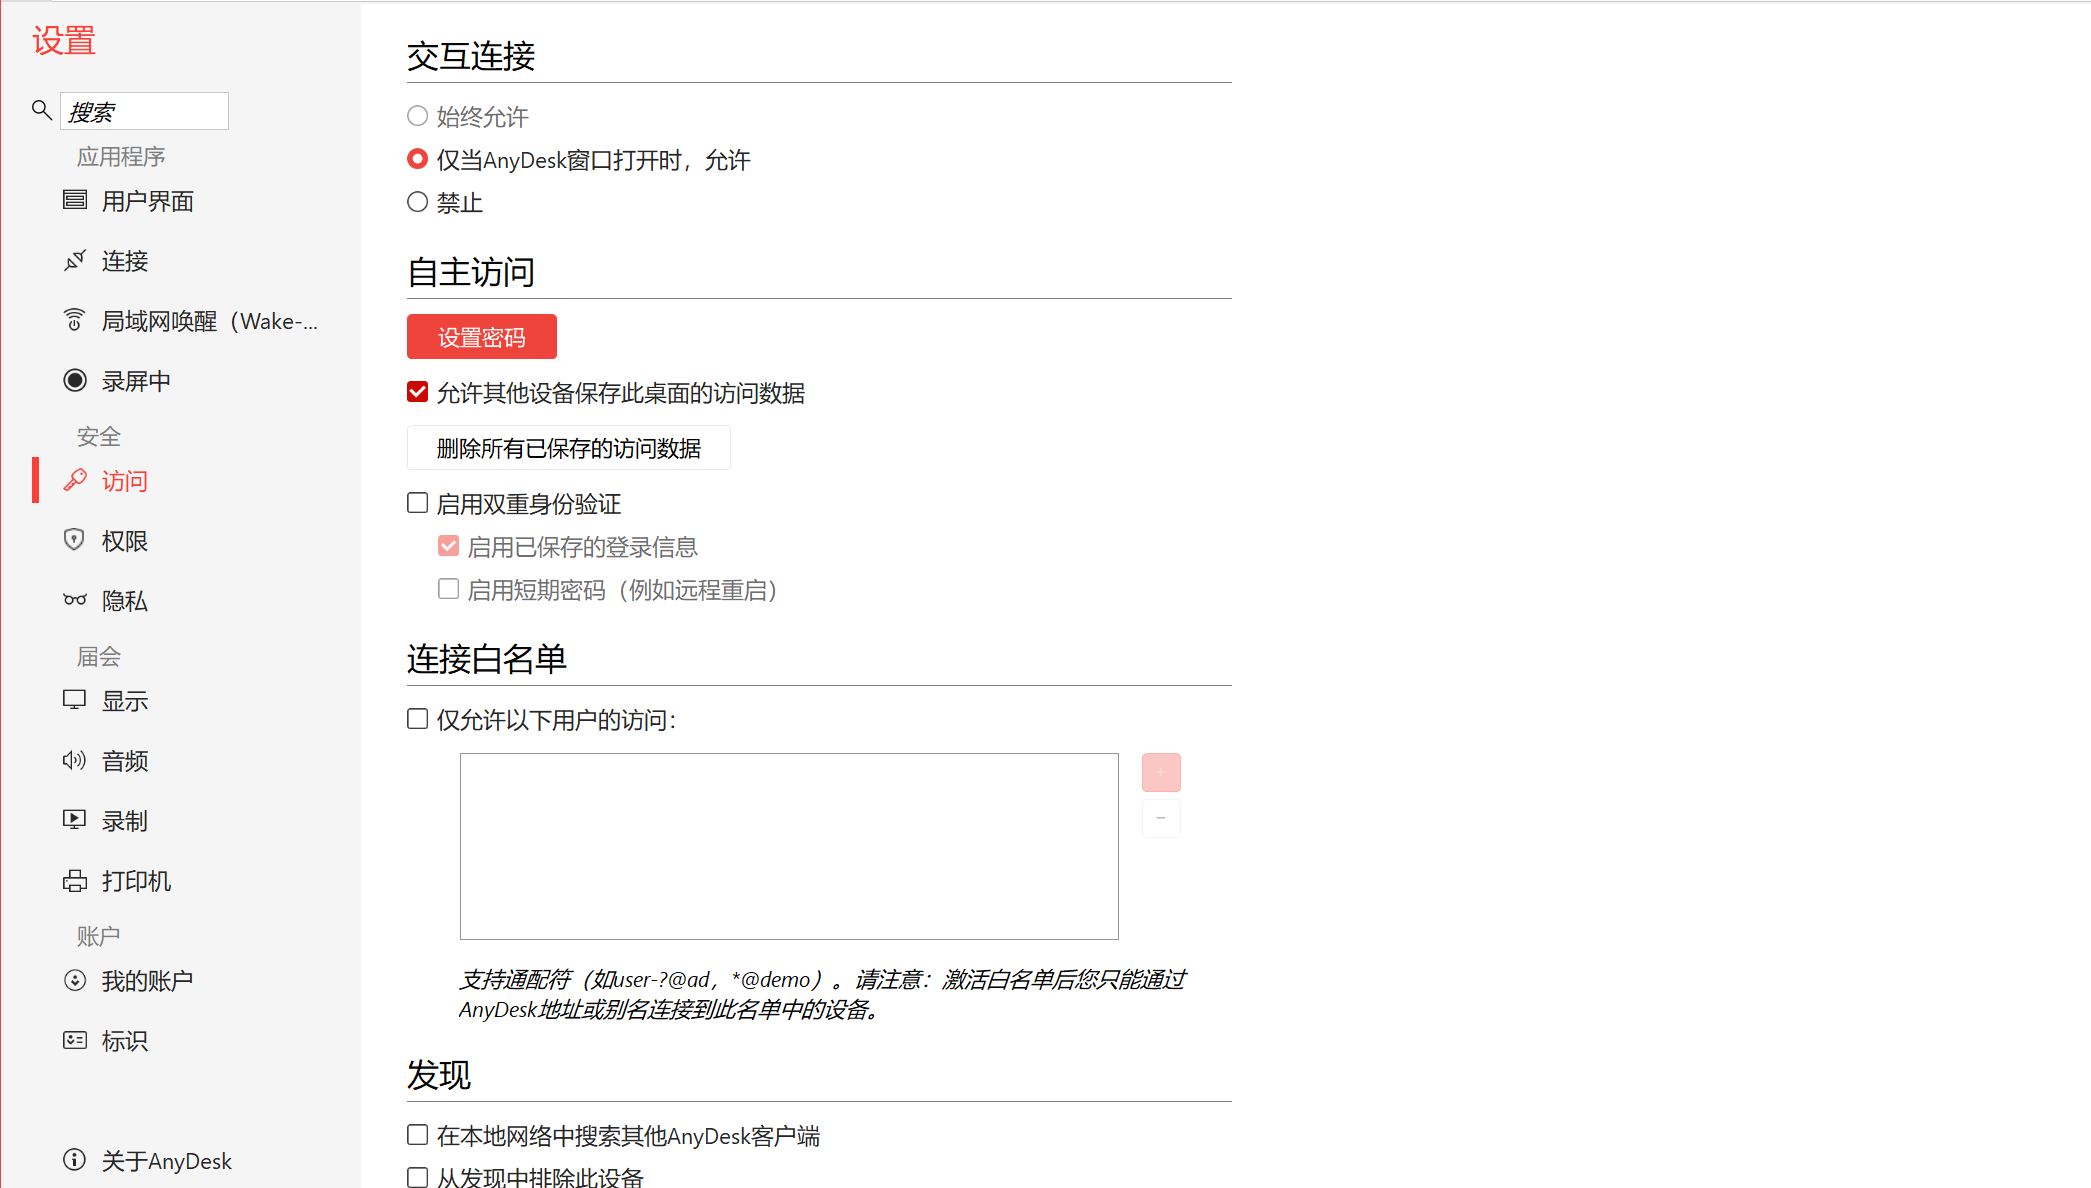Screen dimensions: 2091x1188
Task: Click the 设置密码 button
Action: point(482,337)
